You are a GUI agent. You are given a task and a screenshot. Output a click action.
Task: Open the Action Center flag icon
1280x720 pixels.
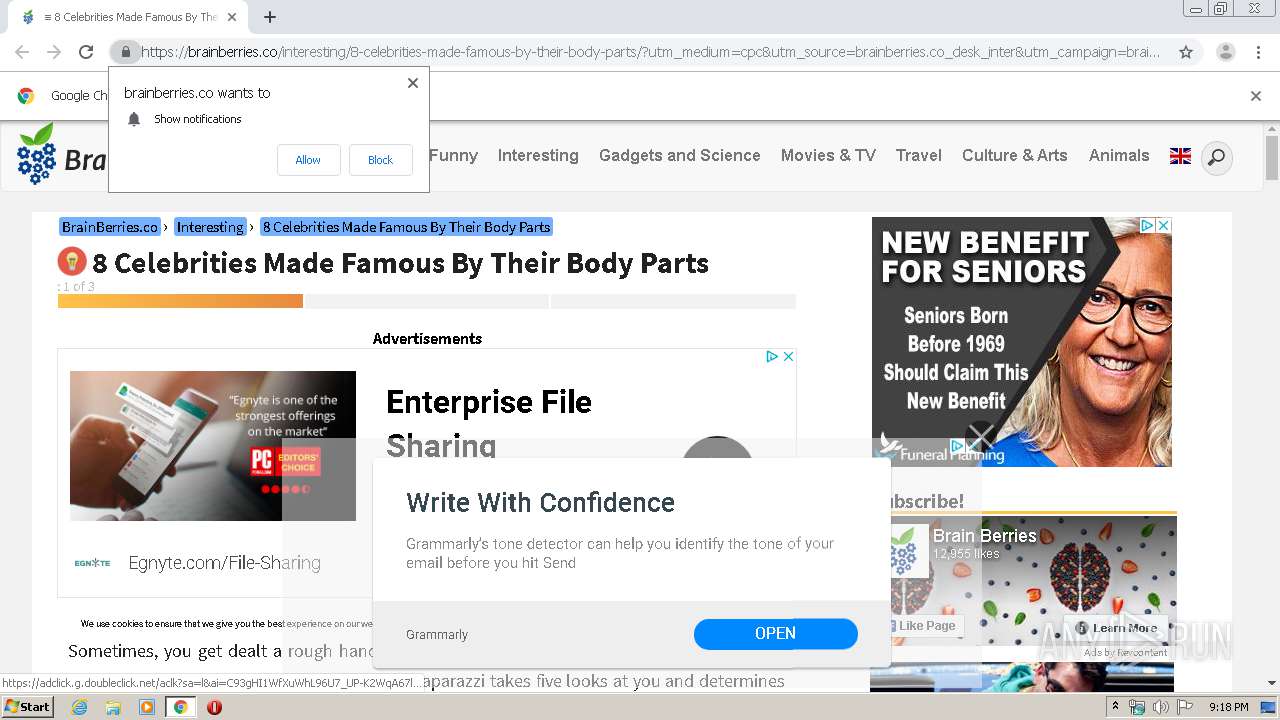pyautogui.click(x=1185, y=707)
